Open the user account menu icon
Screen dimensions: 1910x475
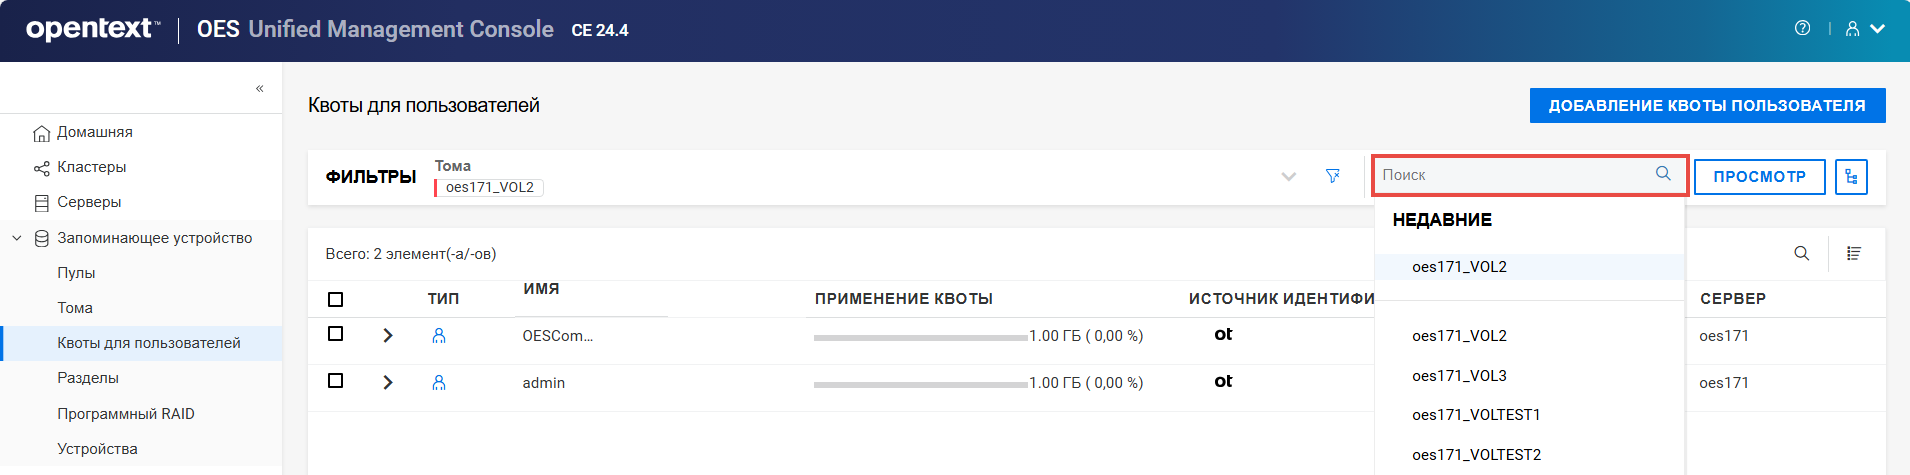pyautogui.click(x=1853, y=29)
